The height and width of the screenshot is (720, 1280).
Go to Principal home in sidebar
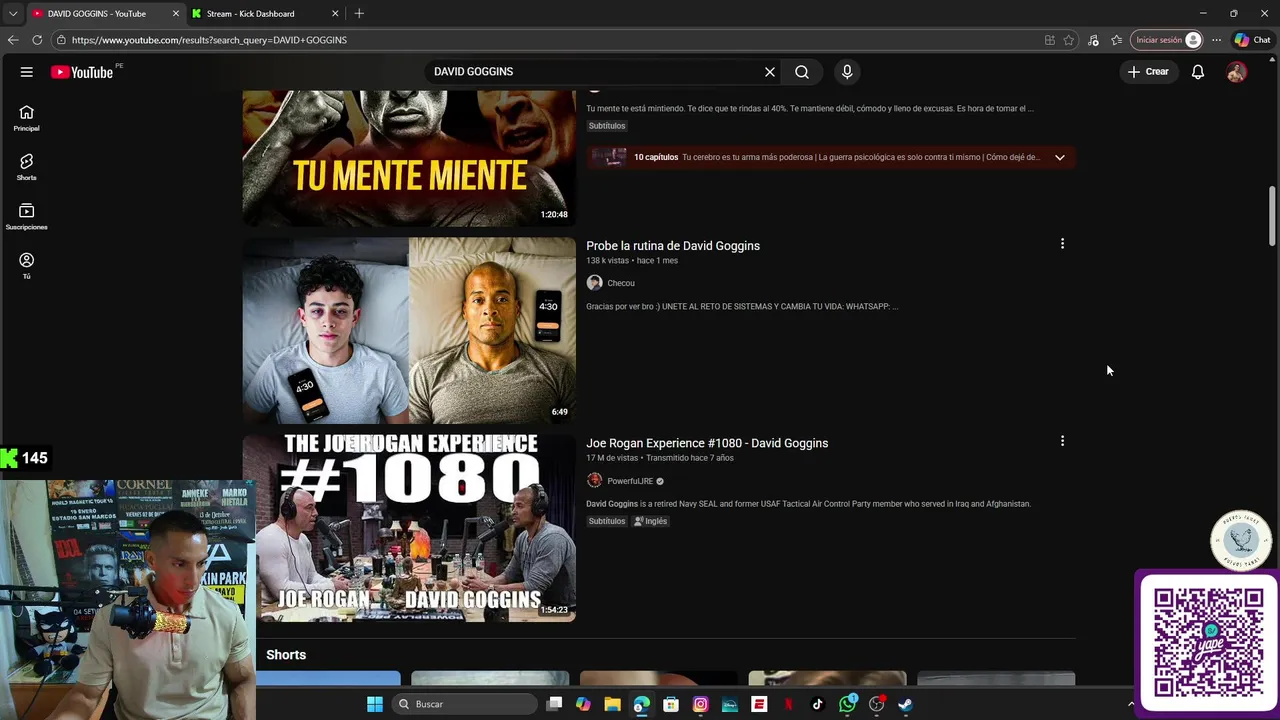(x=27, y=118)
